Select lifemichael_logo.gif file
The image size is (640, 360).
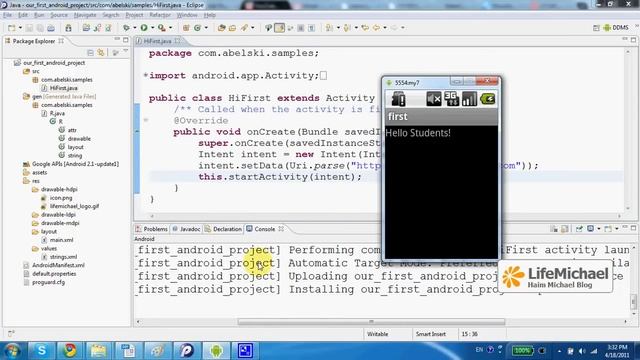[x=70, y=207]
